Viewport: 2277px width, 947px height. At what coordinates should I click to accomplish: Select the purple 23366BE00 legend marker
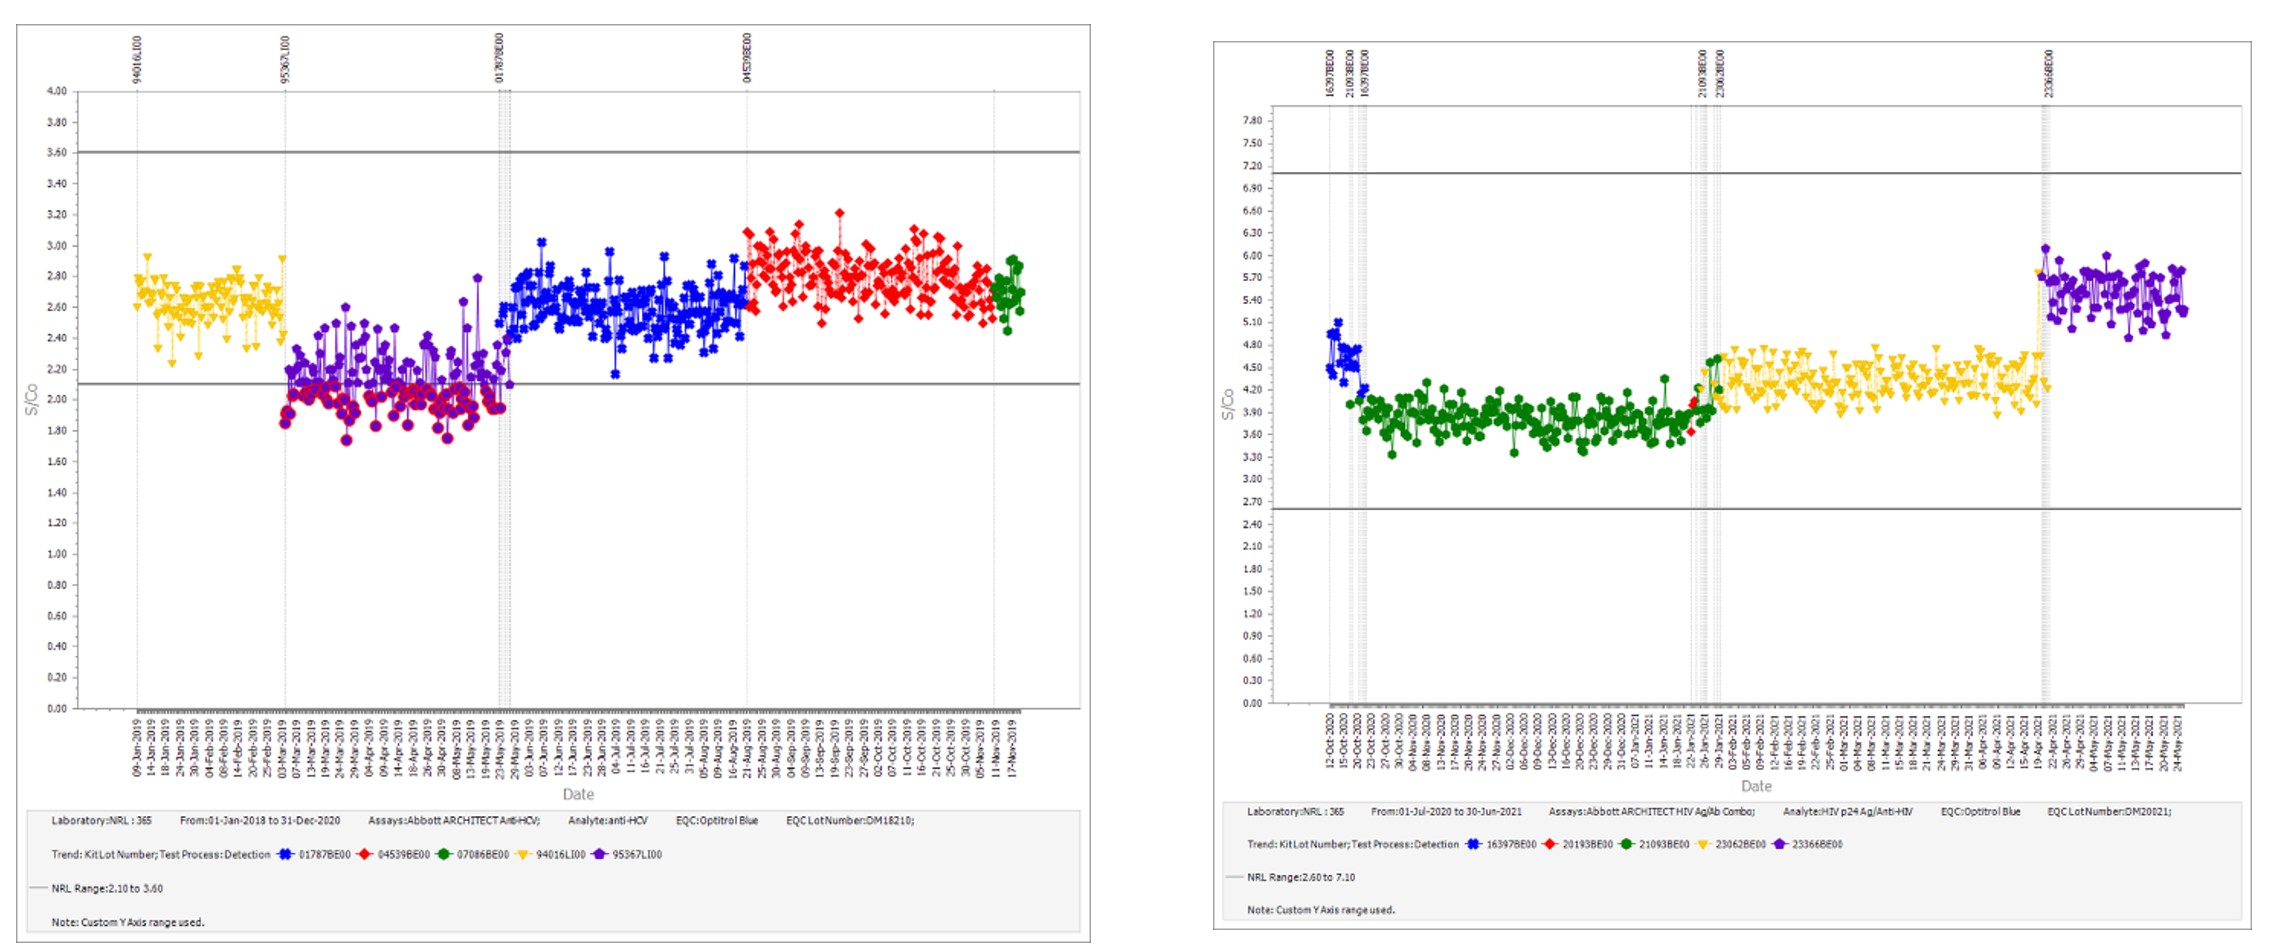pyautogui.click(x=1780, y=844)
